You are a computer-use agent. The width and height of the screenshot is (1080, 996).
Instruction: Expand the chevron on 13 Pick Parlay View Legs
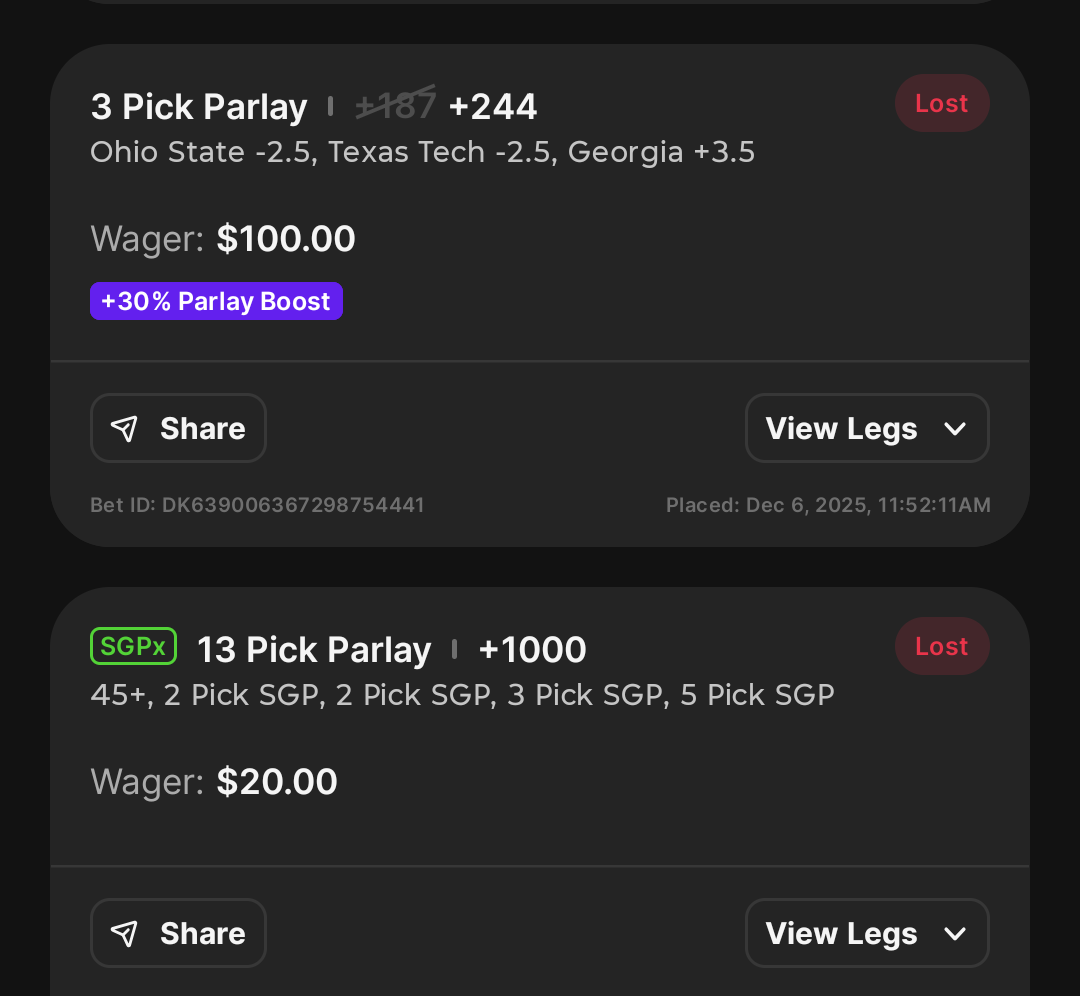(x=955, y=934)
